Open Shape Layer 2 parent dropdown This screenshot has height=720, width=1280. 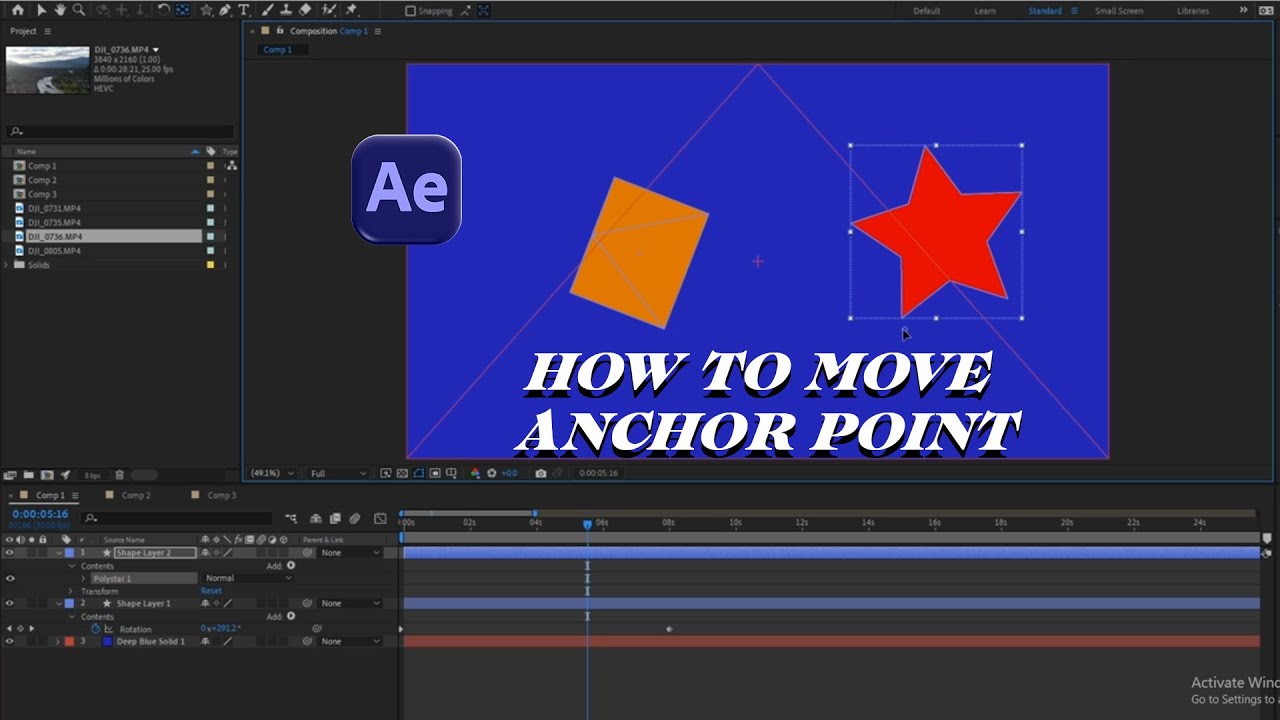(x=349, y=553)
